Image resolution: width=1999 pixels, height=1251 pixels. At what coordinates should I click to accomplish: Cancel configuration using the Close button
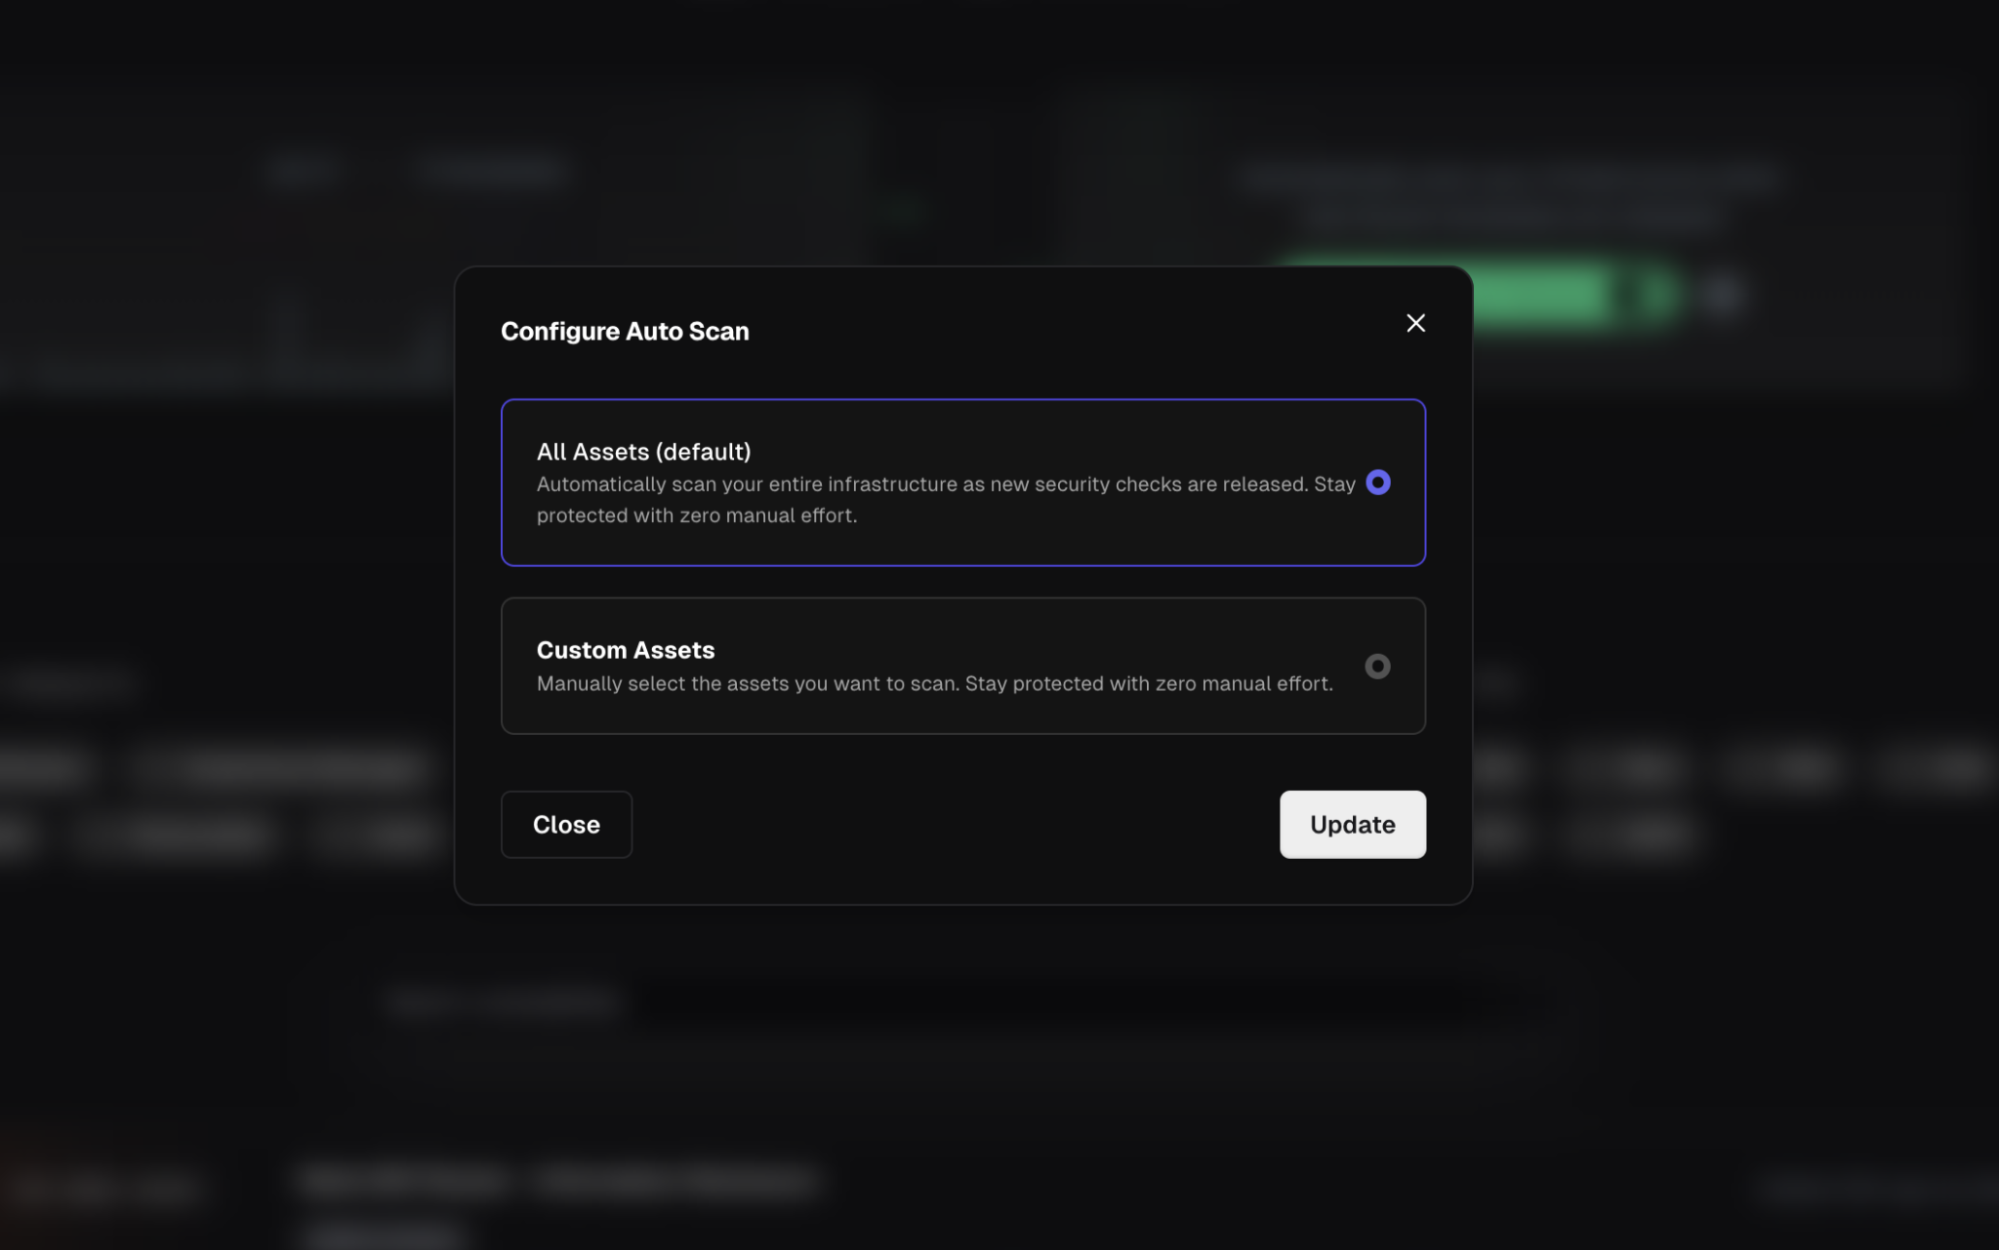point(566,824)
